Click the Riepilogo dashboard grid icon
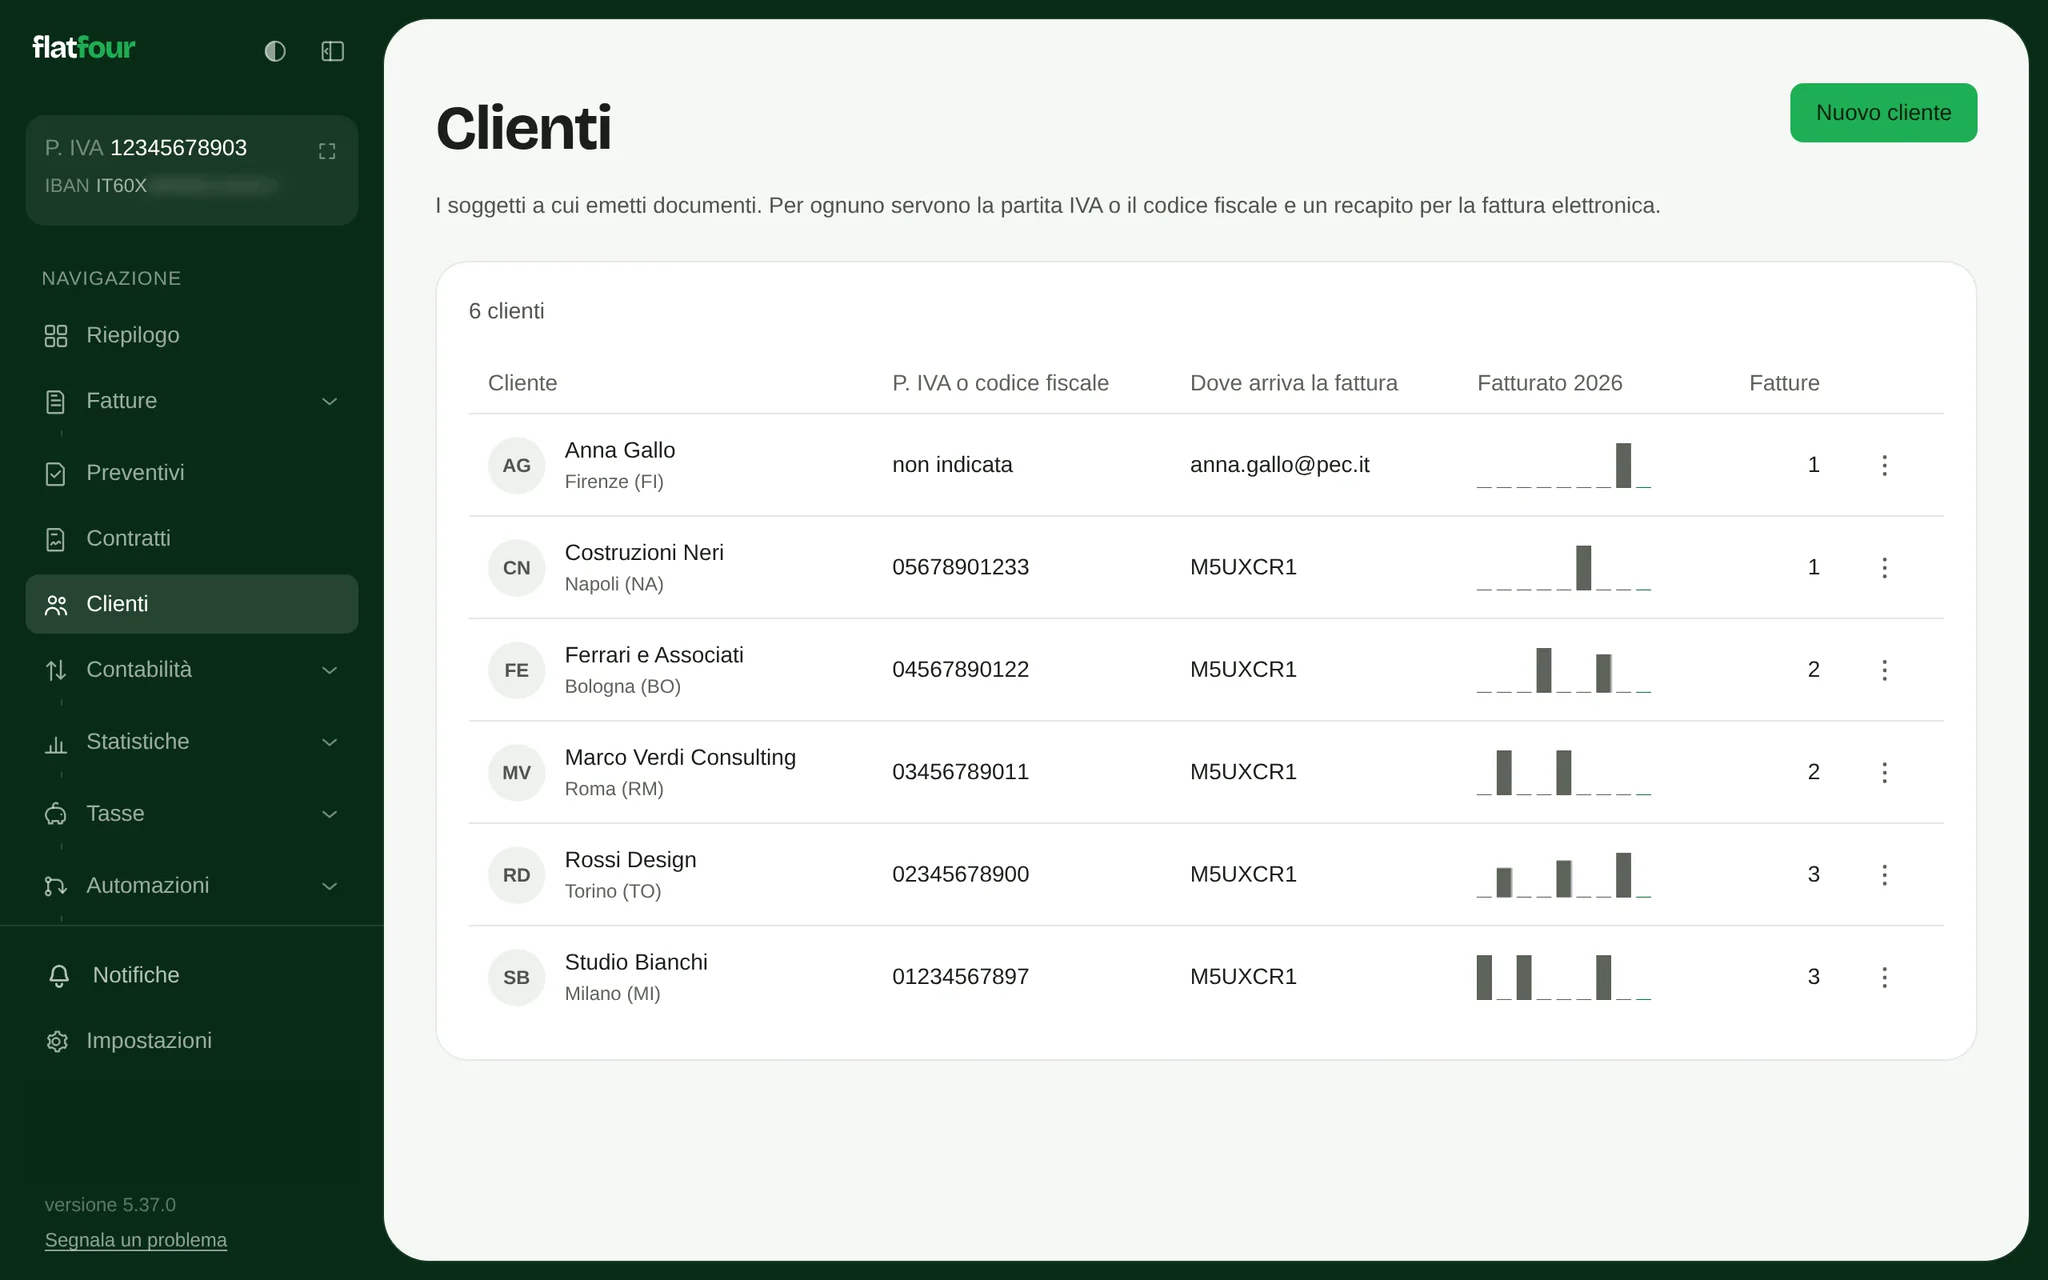Screen dimensions: 2048x1280 56,336
